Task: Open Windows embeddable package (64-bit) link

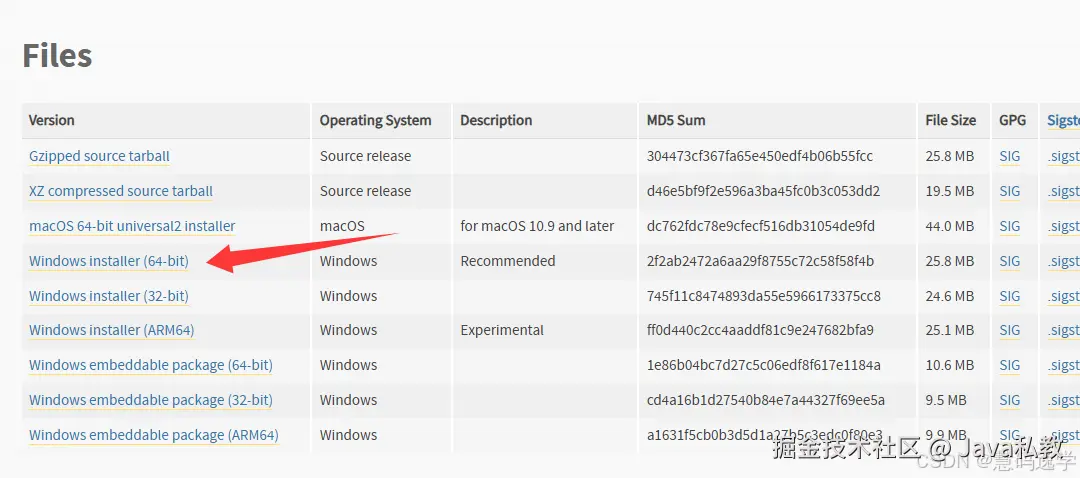Action: (151, 365)
